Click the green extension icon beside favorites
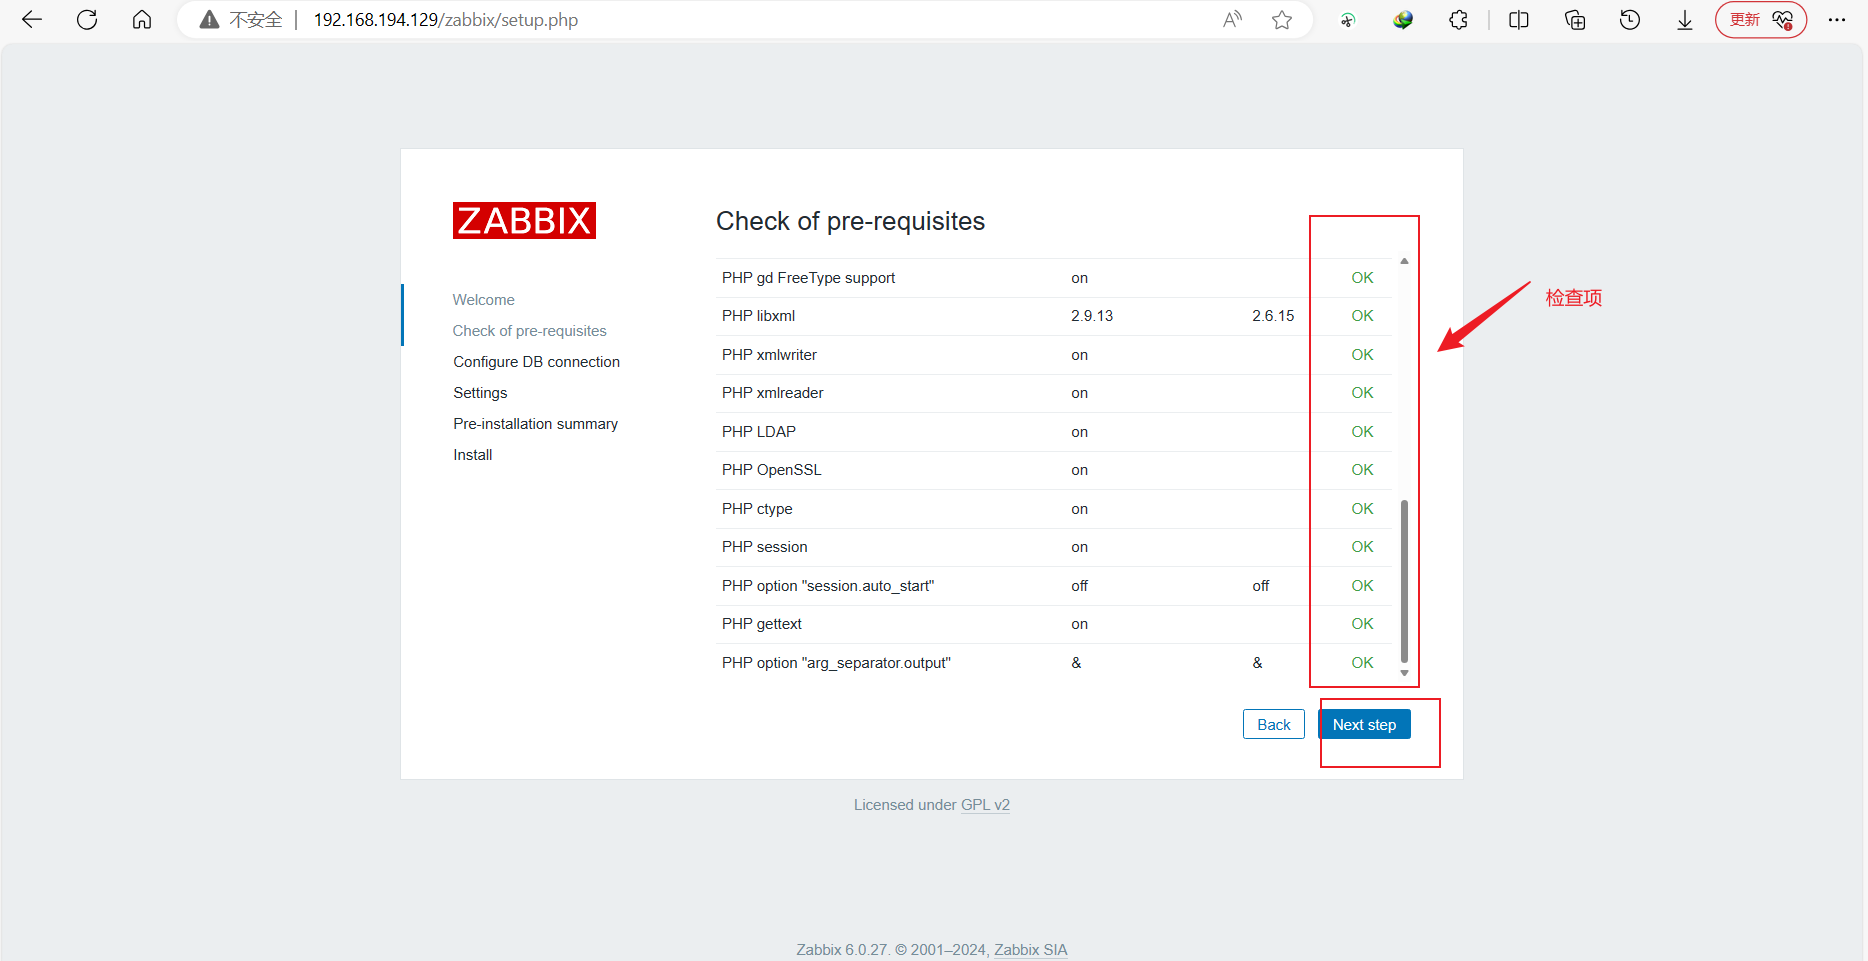This screenshot has height=961, width=1868. coord(1348,20)
